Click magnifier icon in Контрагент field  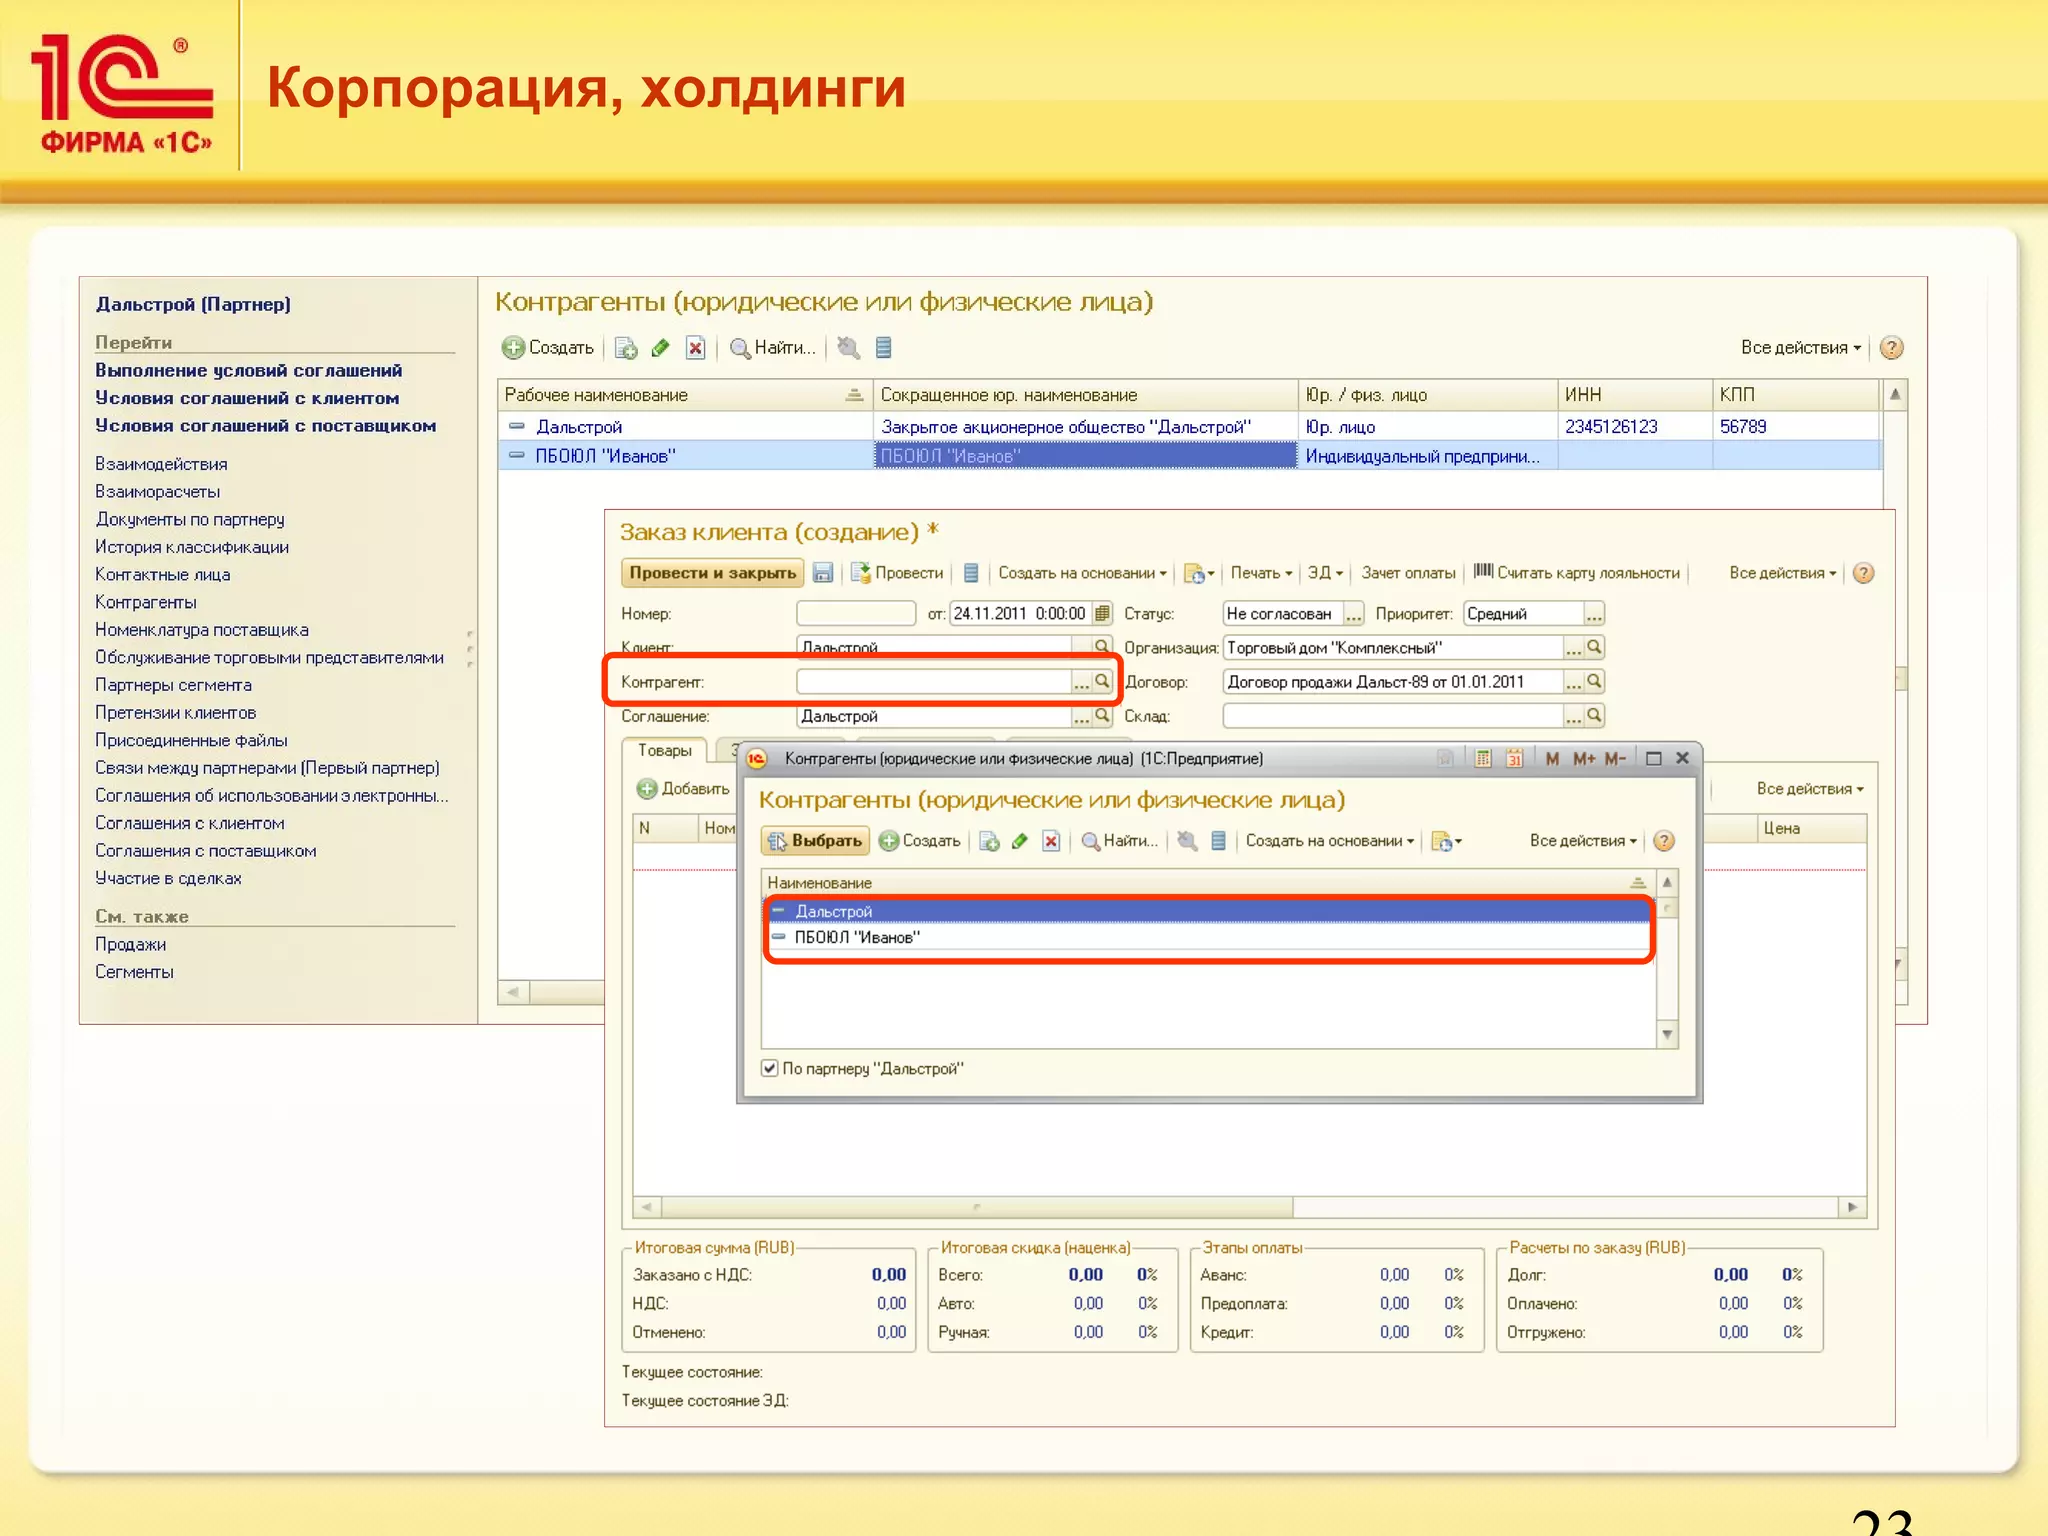click(x=1102, y=681)
